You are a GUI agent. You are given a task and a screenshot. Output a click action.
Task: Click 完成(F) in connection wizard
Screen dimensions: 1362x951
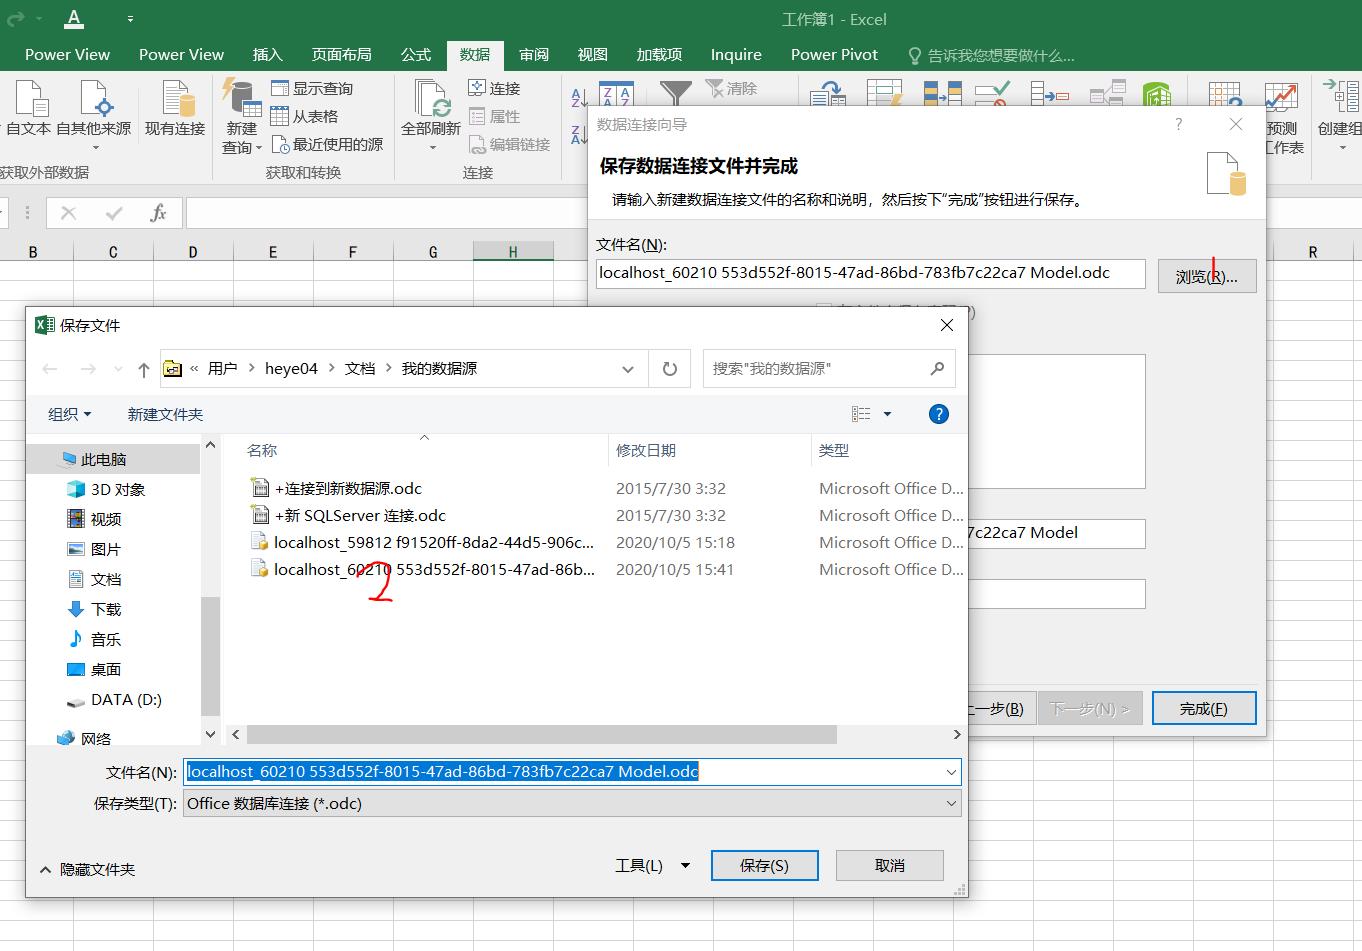pyautogui.click(x=1204, y=708)
